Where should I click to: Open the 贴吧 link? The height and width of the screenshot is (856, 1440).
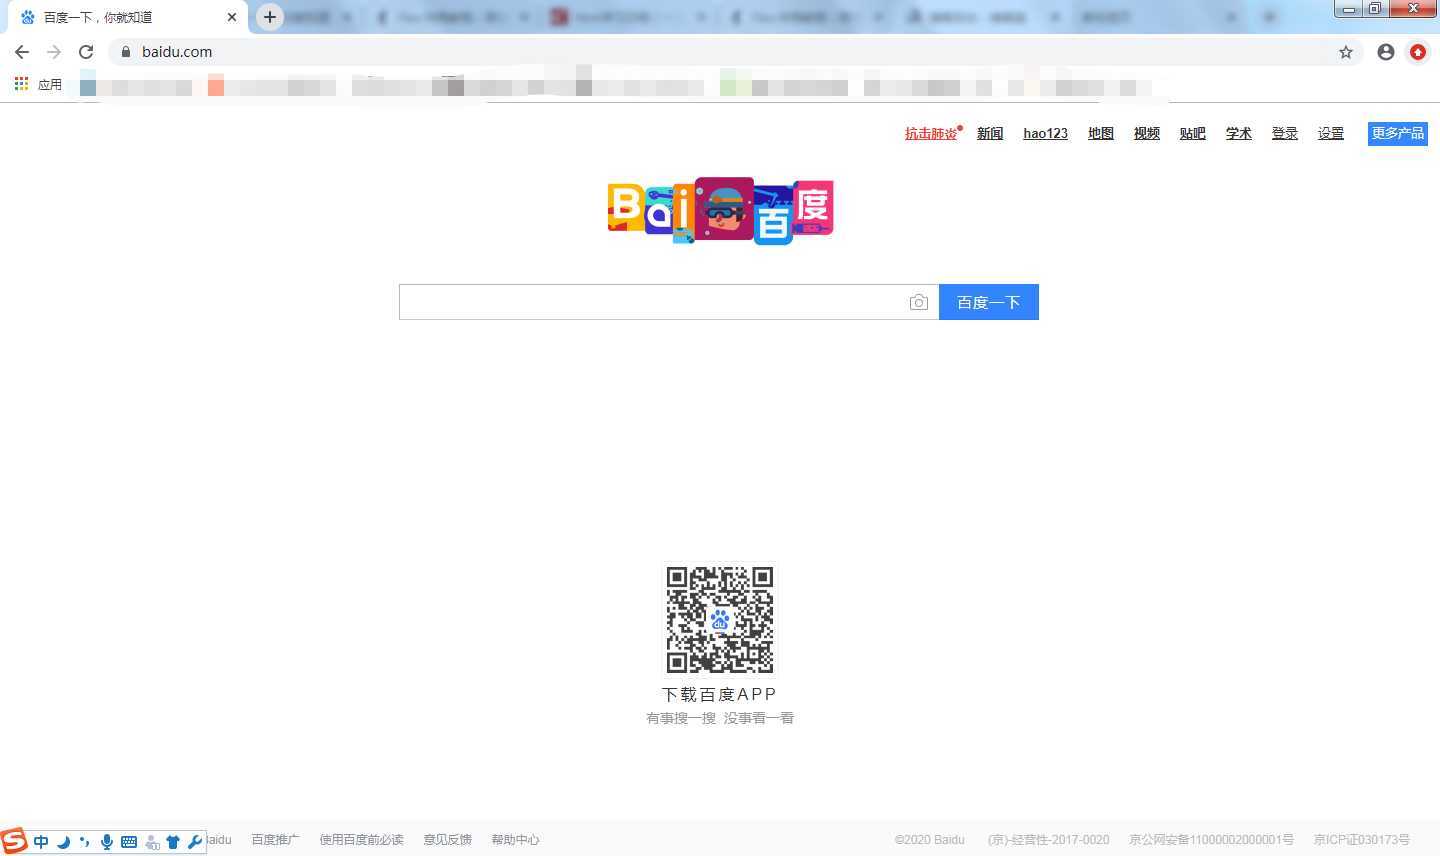pyautogui.click(x=1193, y=133)
